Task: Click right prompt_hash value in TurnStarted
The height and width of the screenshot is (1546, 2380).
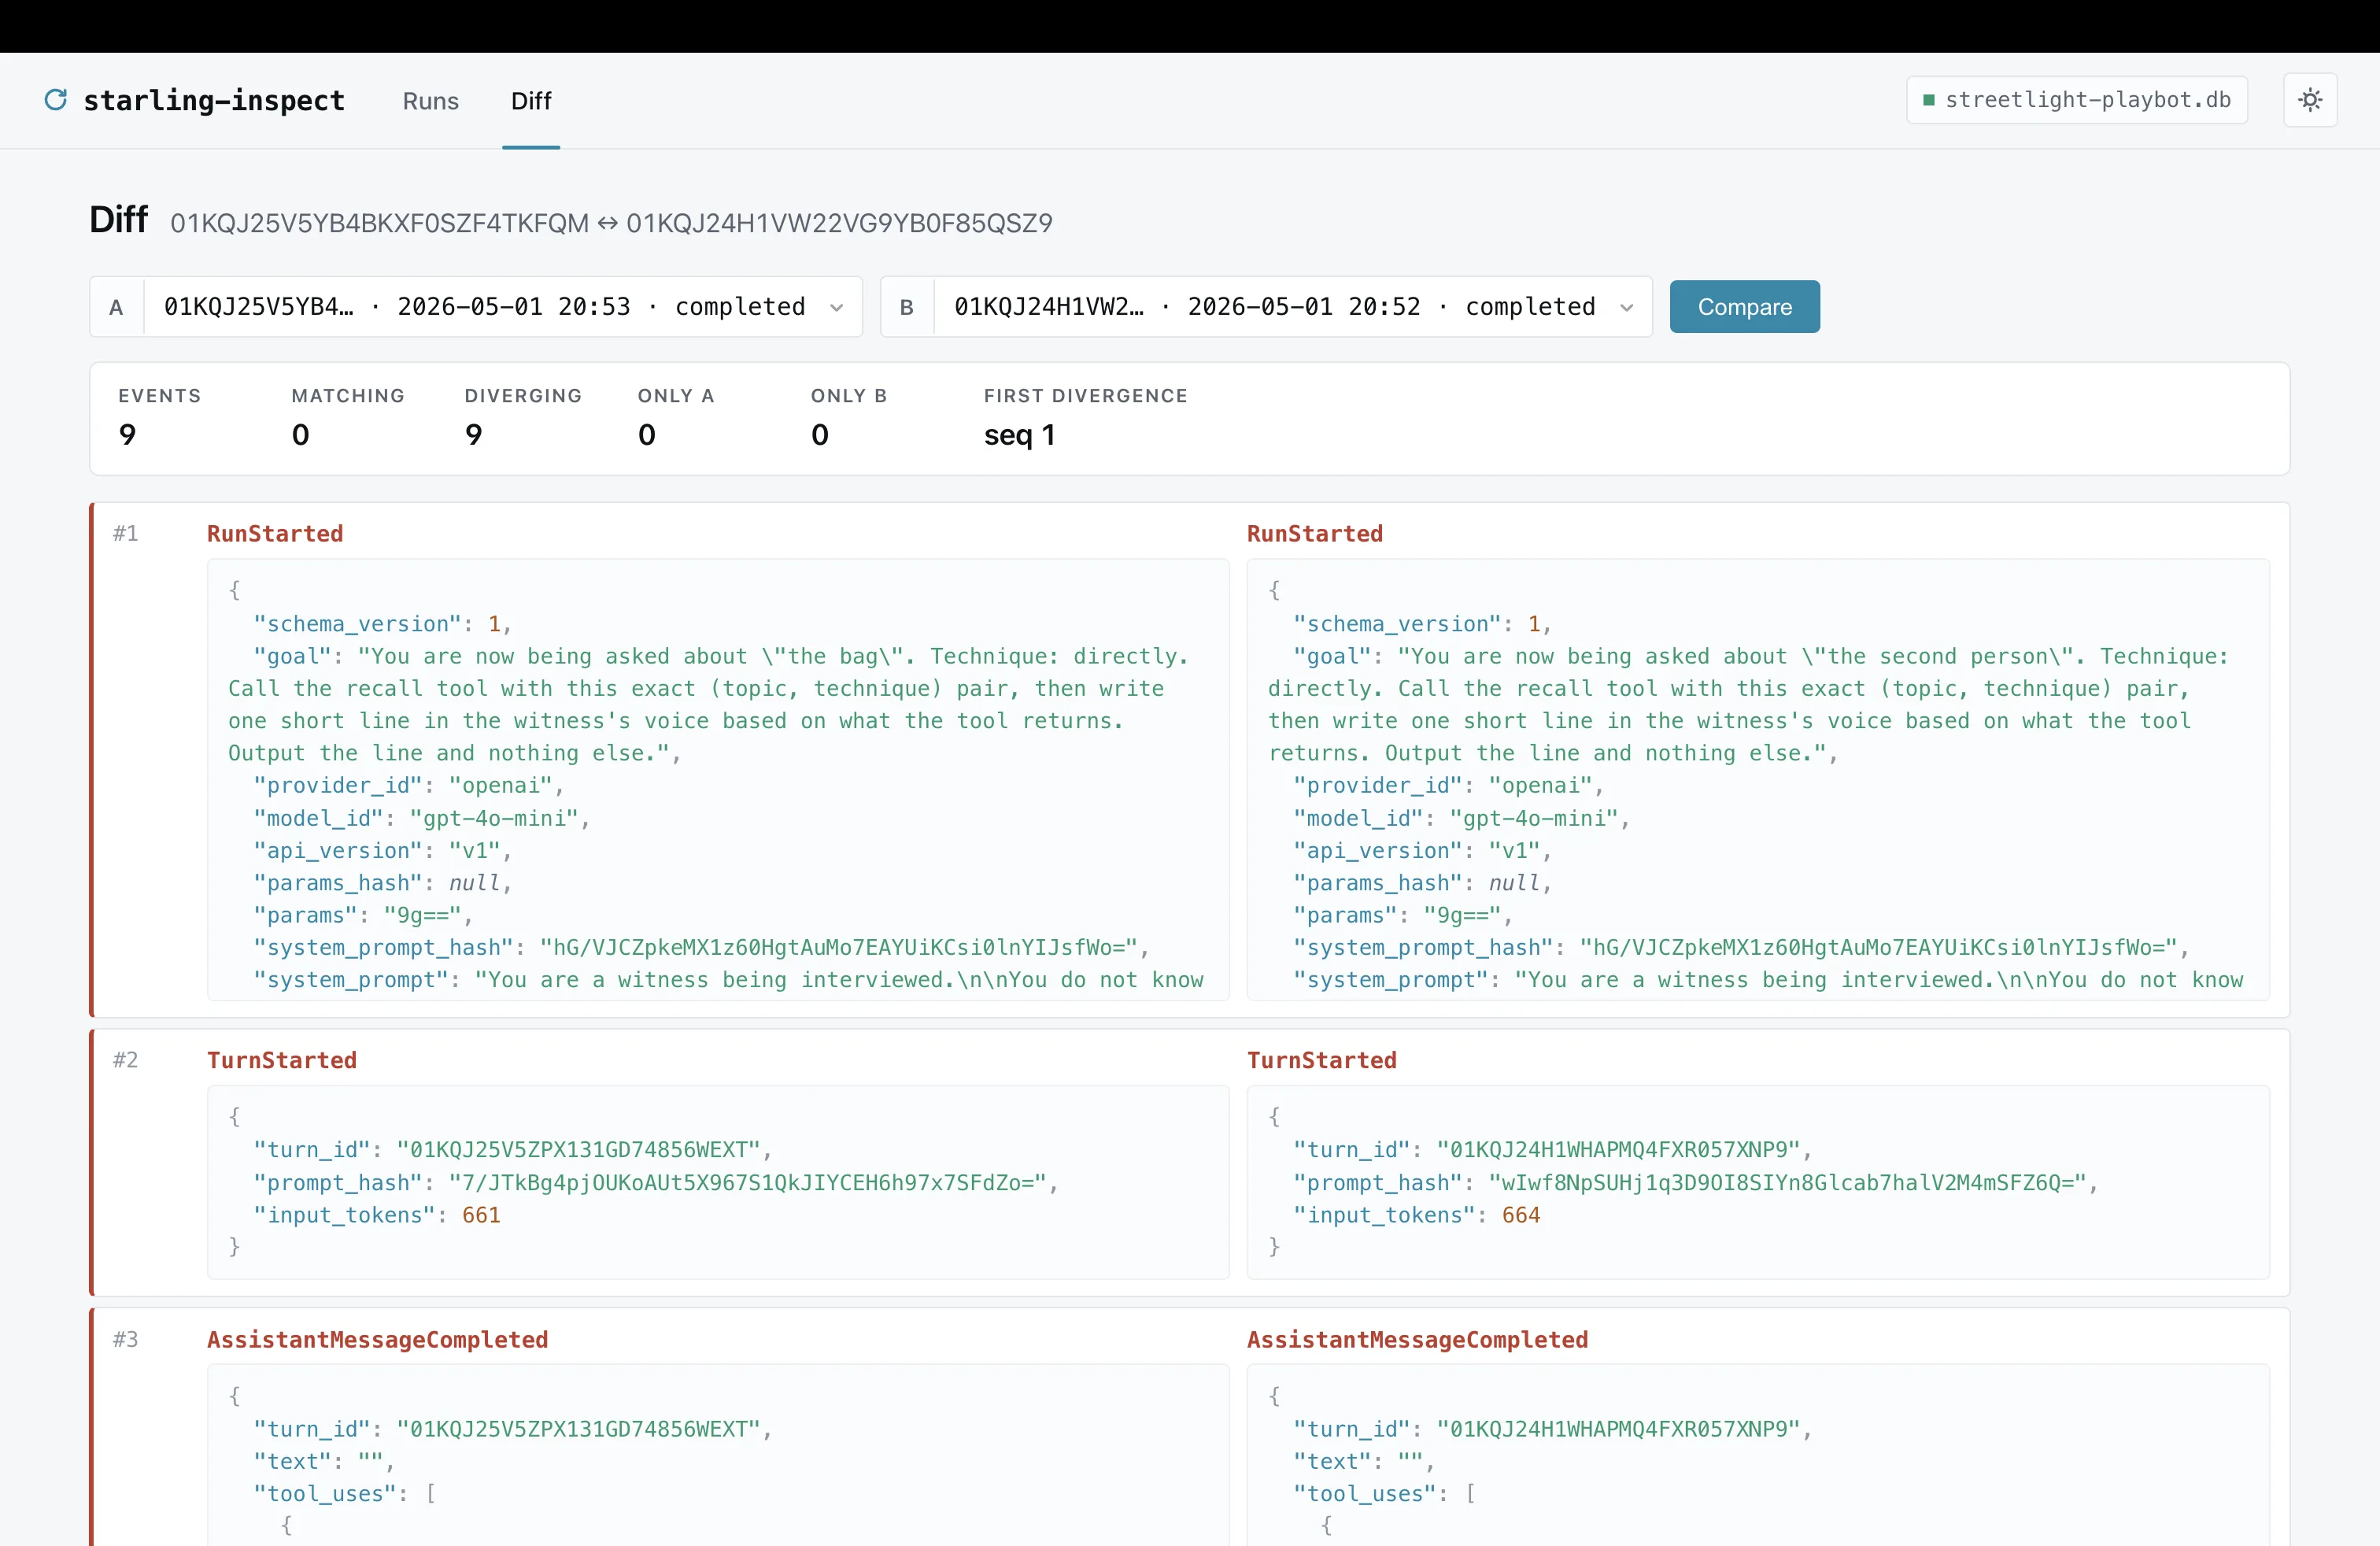Action: (x=1787, y=1183)
